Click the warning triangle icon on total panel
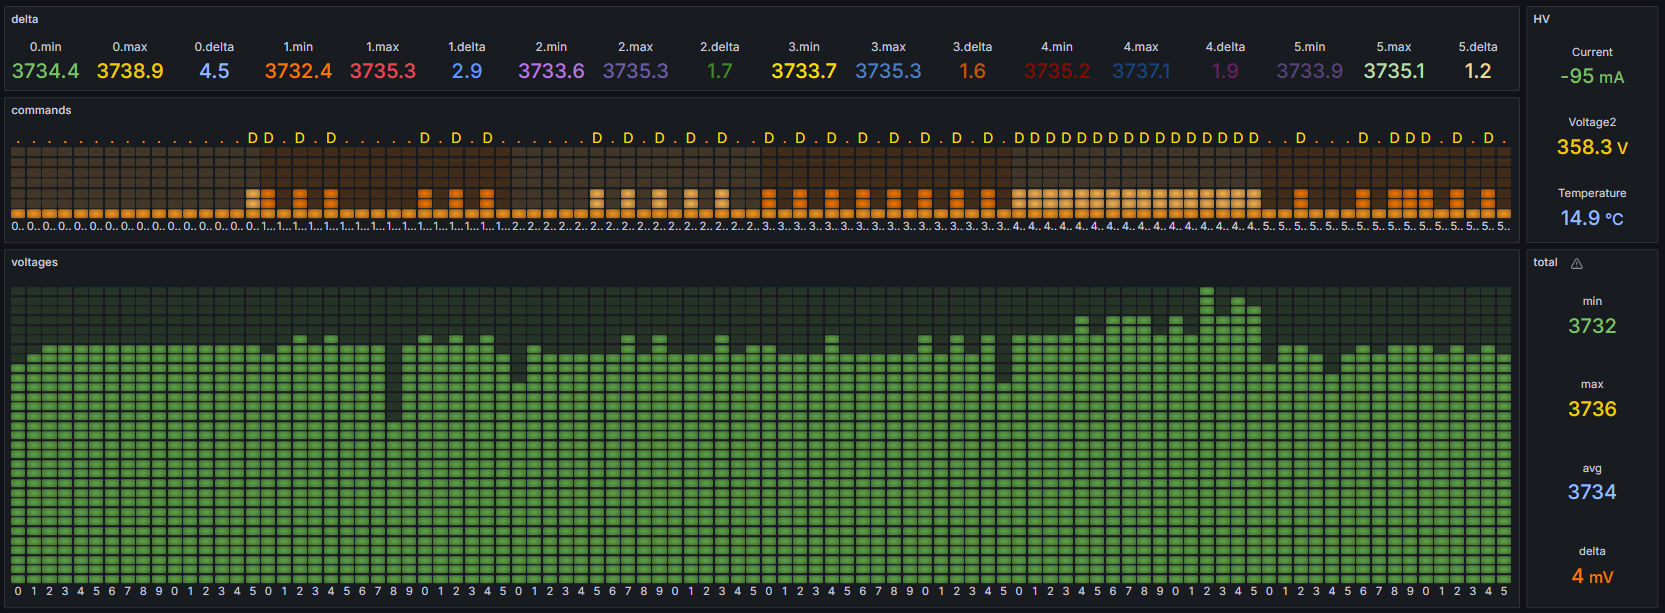 (1577, 263)
